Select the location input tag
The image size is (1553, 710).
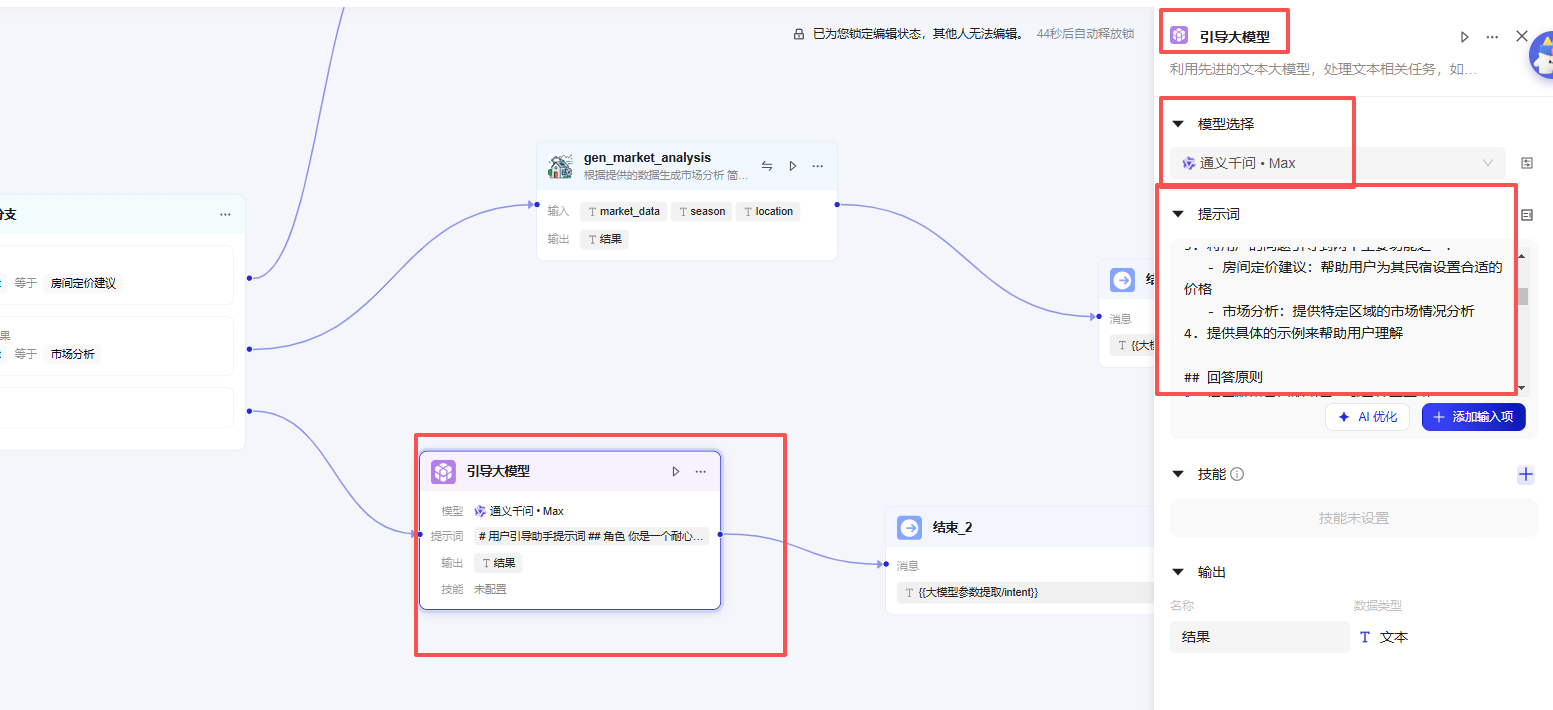point(768,211)
